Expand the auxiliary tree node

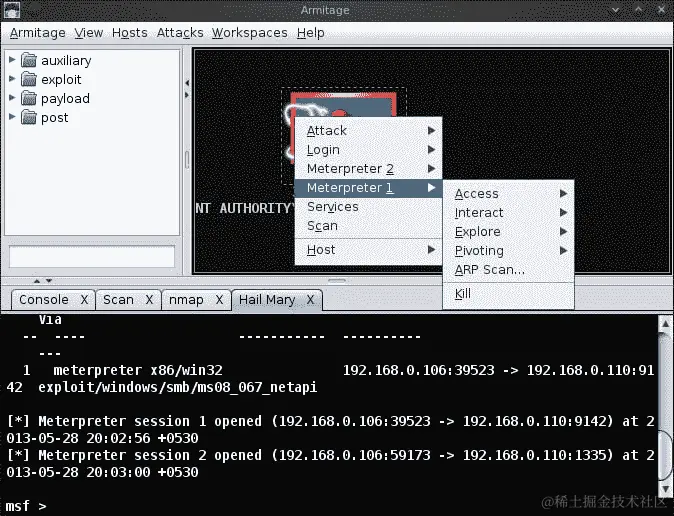(x=12, y=60)
